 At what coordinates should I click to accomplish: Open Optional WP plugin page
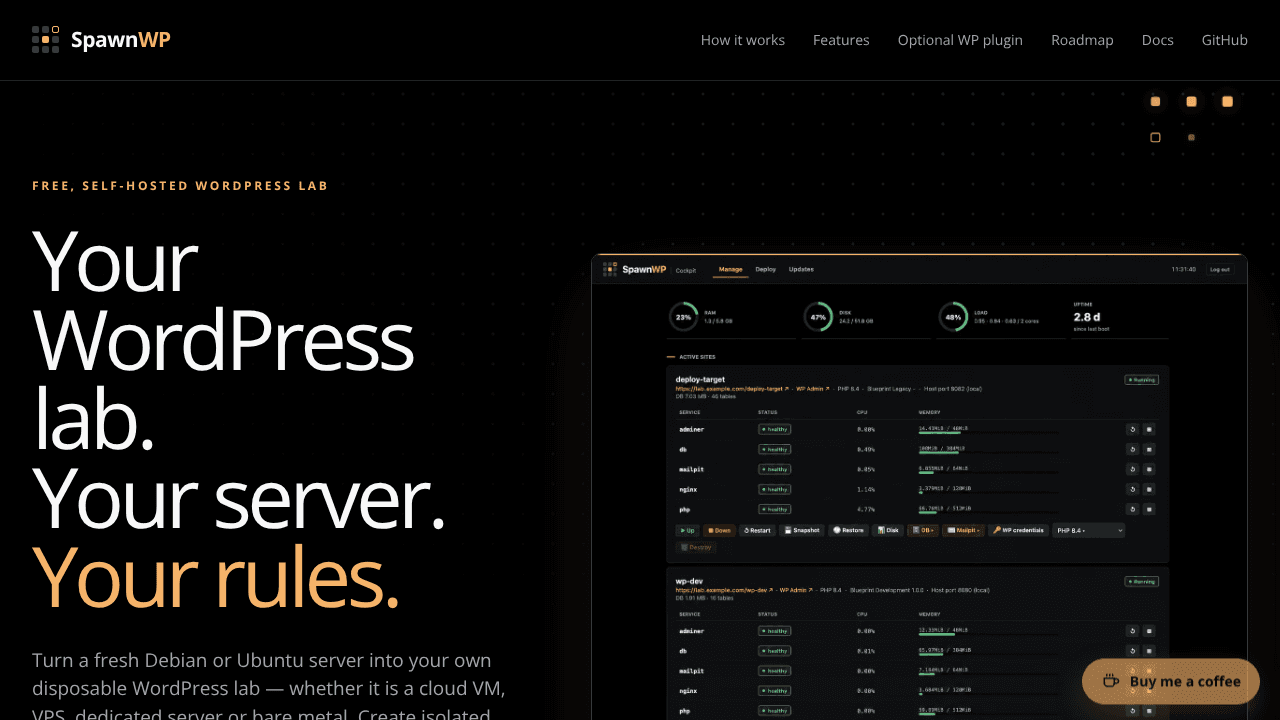pos(960,40)
